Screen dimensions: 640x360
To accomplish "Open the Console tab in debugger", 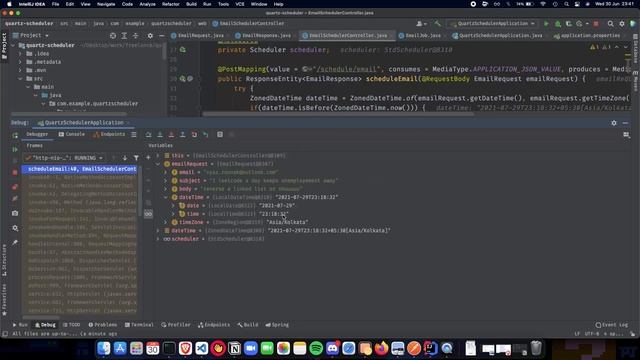I will click(72, 134).
